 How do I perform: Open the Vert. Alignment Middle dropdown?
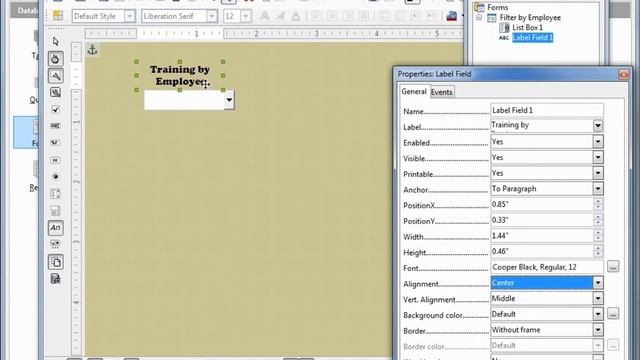tap(598, 298)
